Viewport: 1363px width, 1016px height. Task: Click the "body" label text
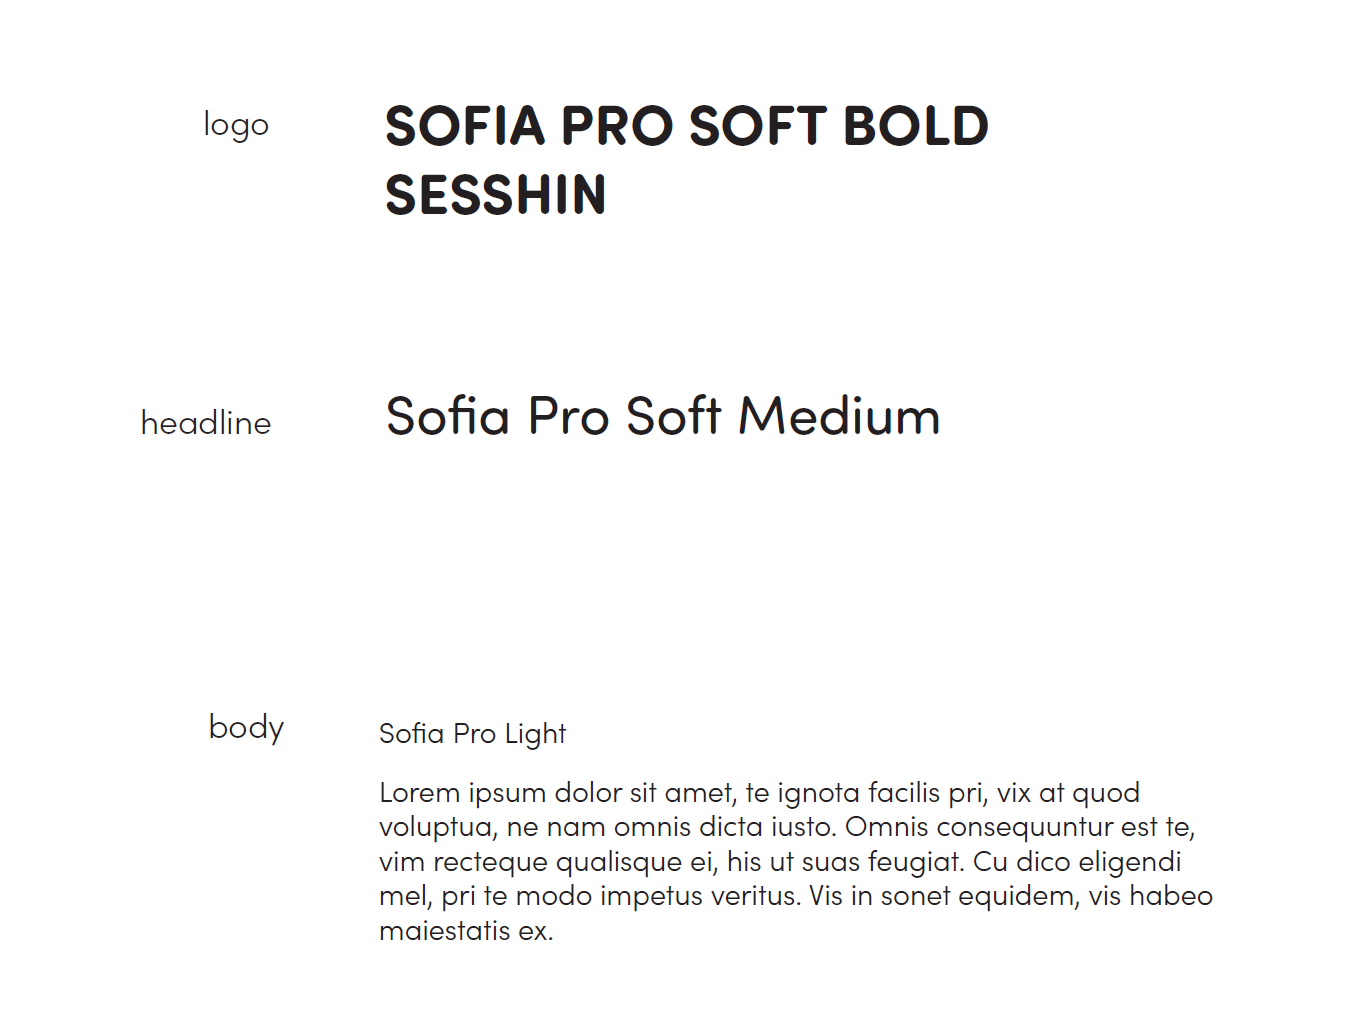click(x=246, y=727)
